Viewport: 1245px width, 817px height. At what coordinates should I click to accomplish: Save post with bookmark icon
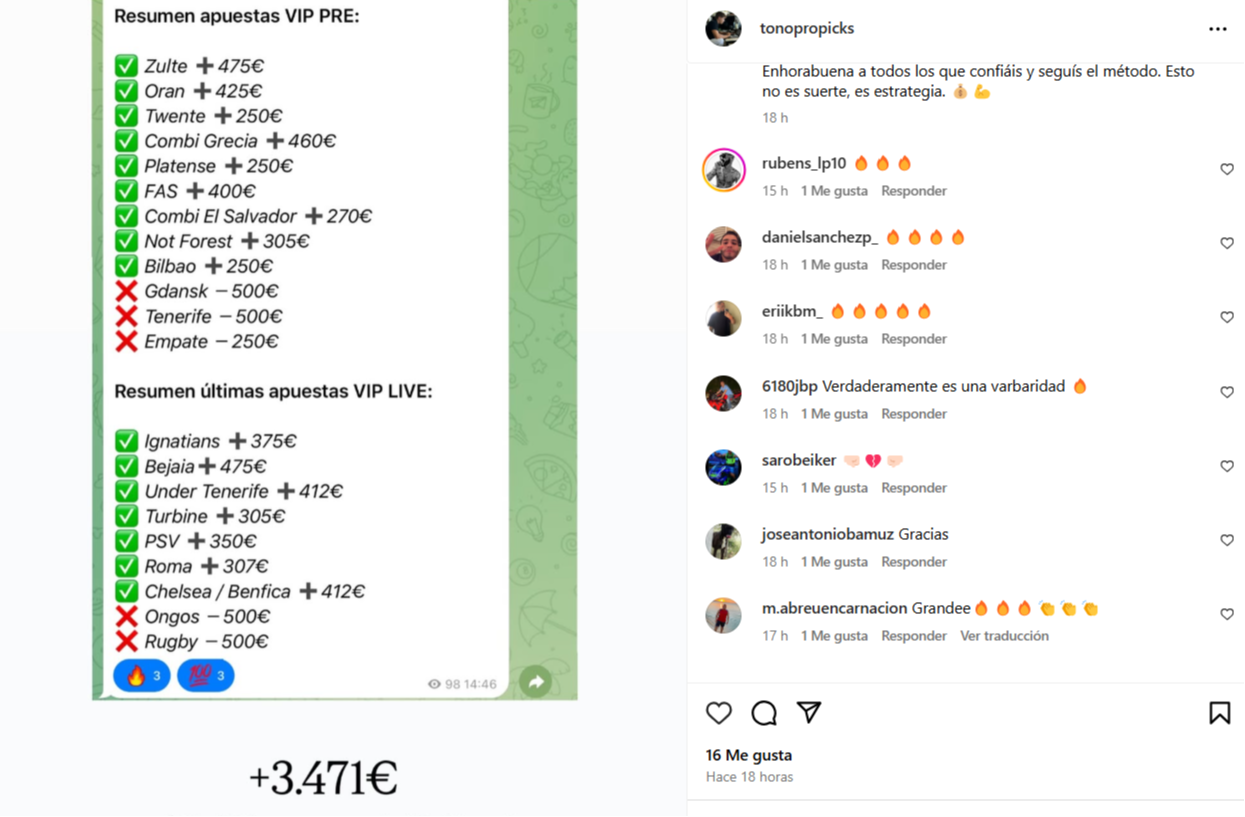pyautogui.click(x=1219, y=713)
